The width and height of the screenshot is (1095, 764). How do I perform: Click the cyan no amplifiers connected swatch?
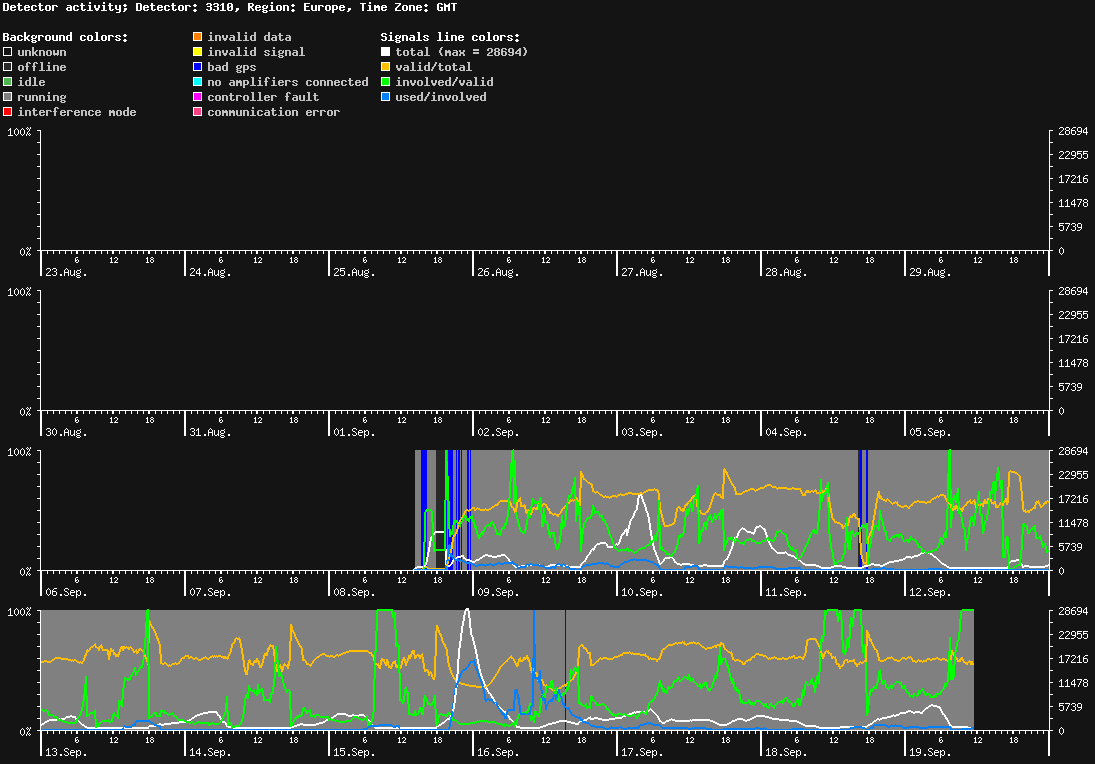(x=198, y=82)
